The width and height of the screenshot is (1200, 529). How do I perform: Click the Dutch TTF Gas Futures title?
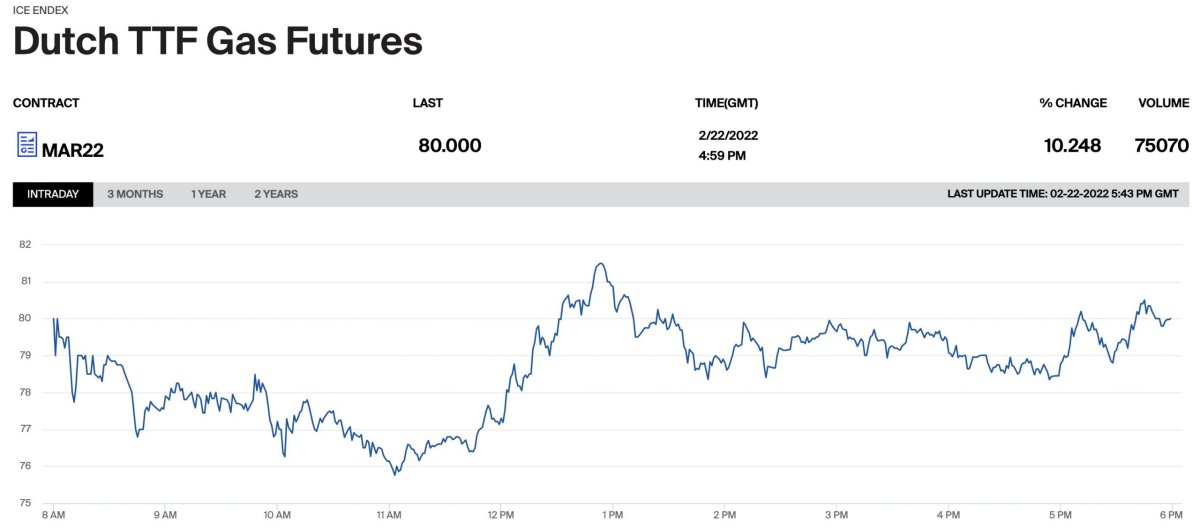217,41
